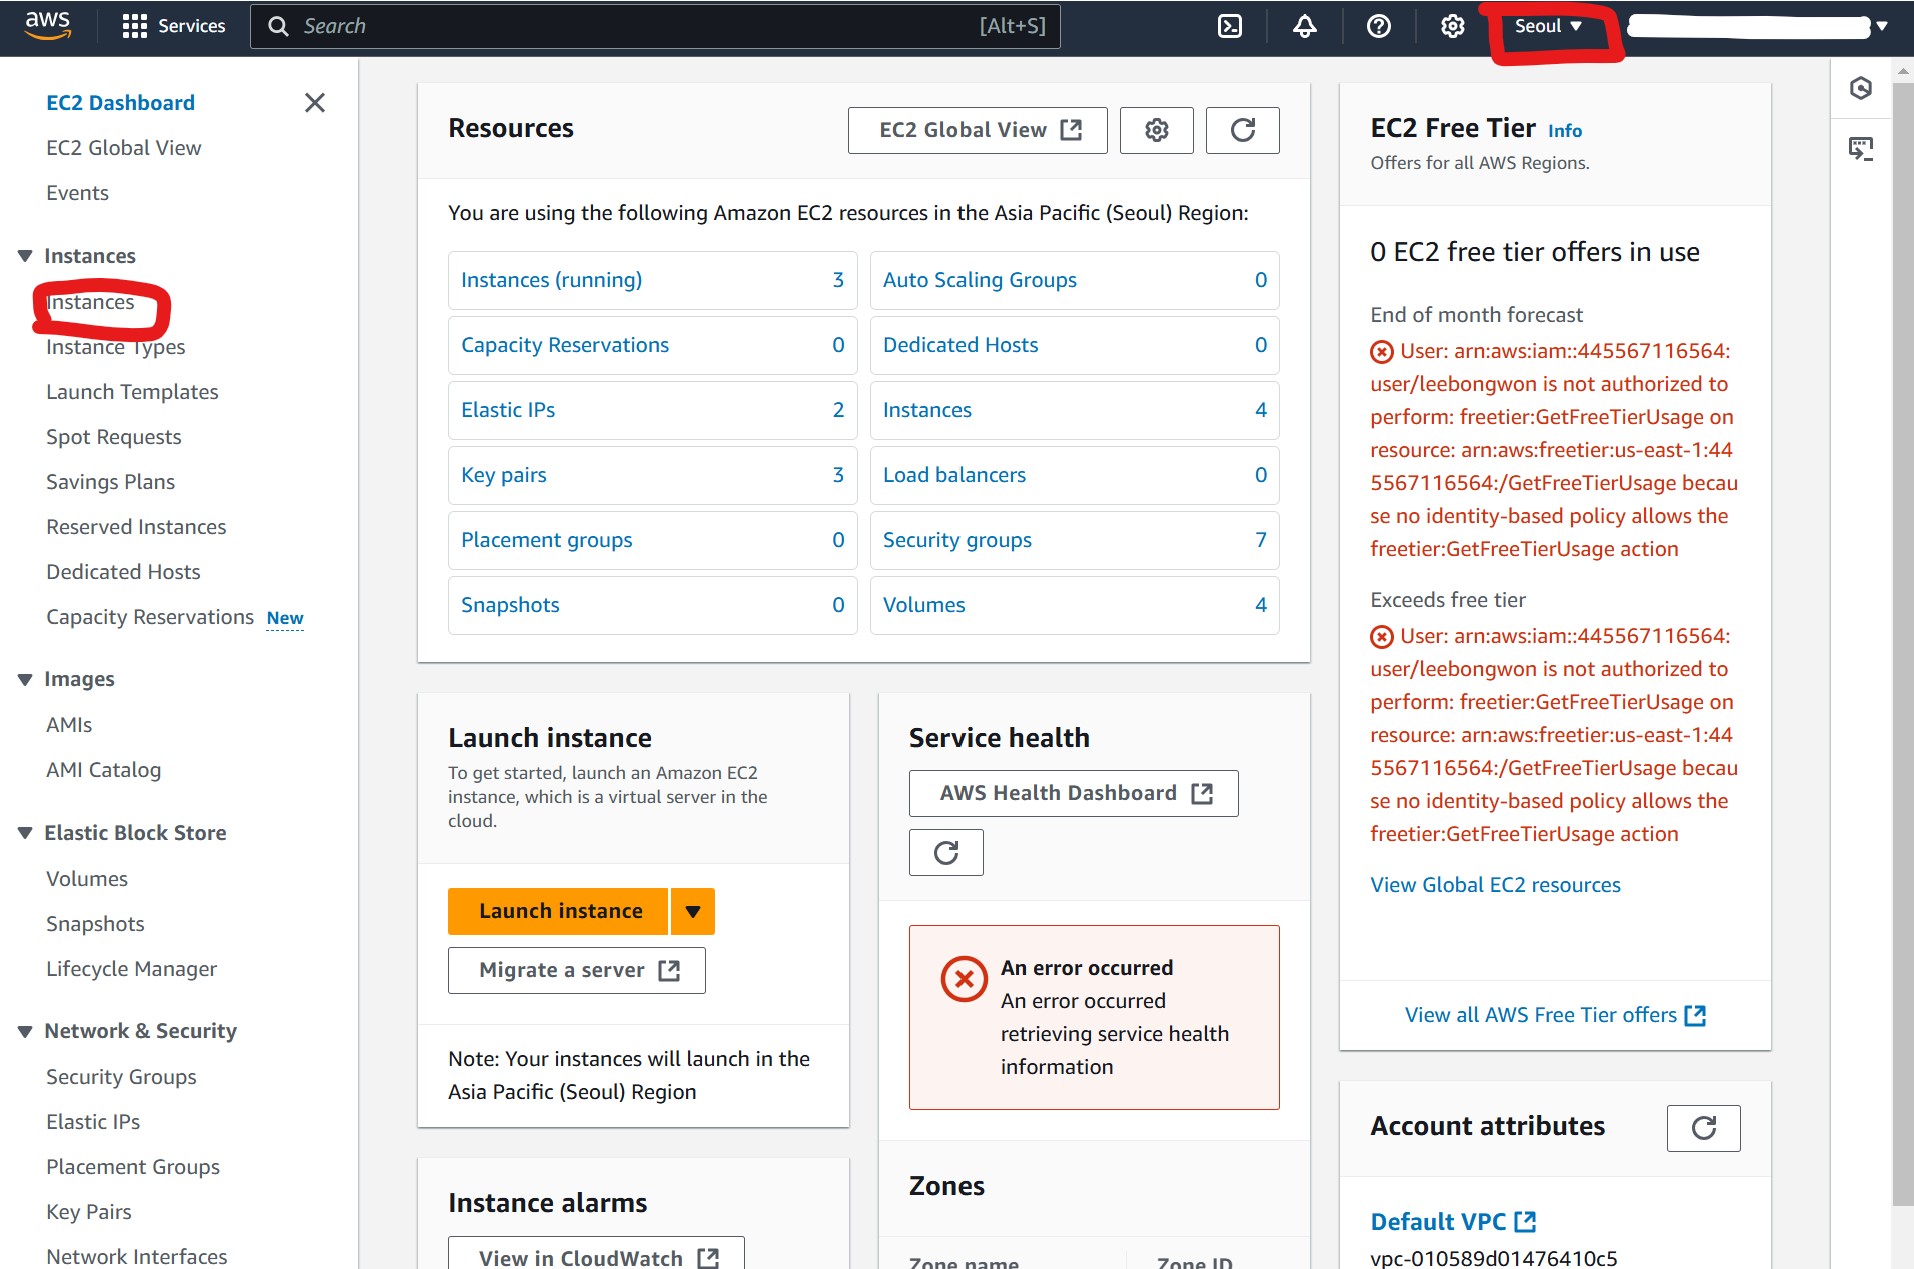Open the Region selector showing Seoul
1914x1269 pixels.
pos(1548,26)
